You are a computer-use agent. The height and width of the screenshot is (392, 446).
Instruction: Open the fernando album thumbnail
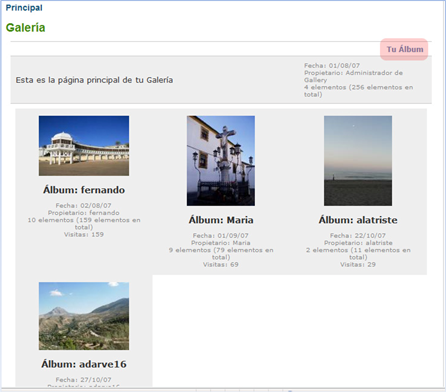(x=84, y=146)
